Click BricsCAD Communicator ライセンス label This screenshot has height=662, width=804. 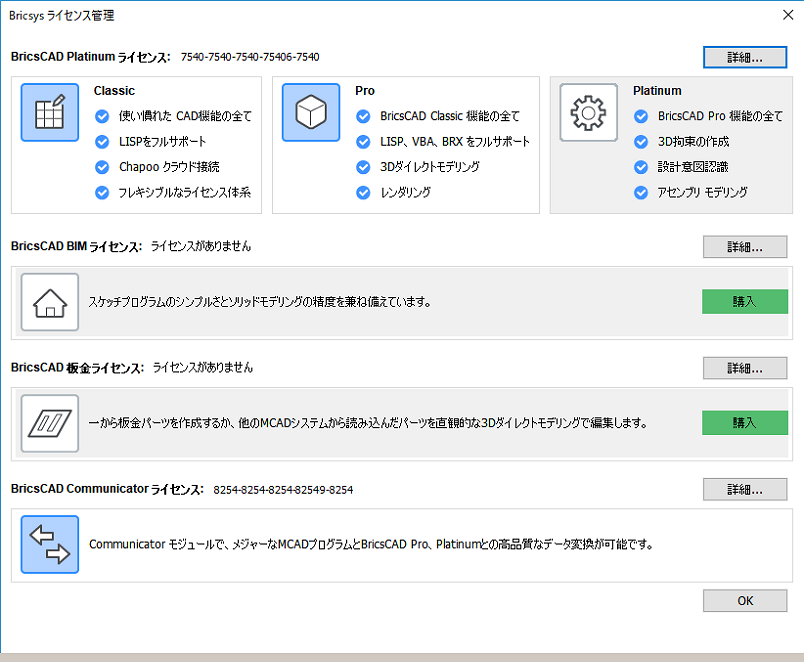[x=107, y=489]
